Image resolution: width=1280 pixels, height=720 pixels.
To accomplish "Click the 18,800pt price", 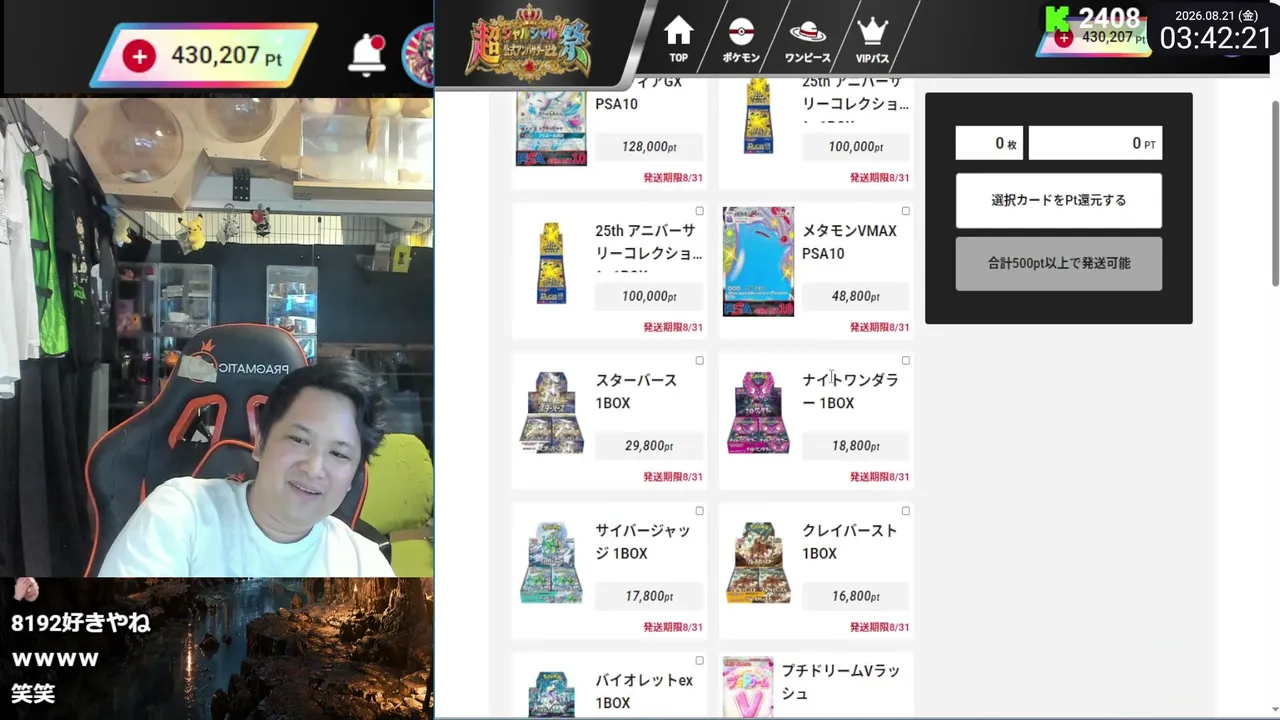I will pos(856,446).
